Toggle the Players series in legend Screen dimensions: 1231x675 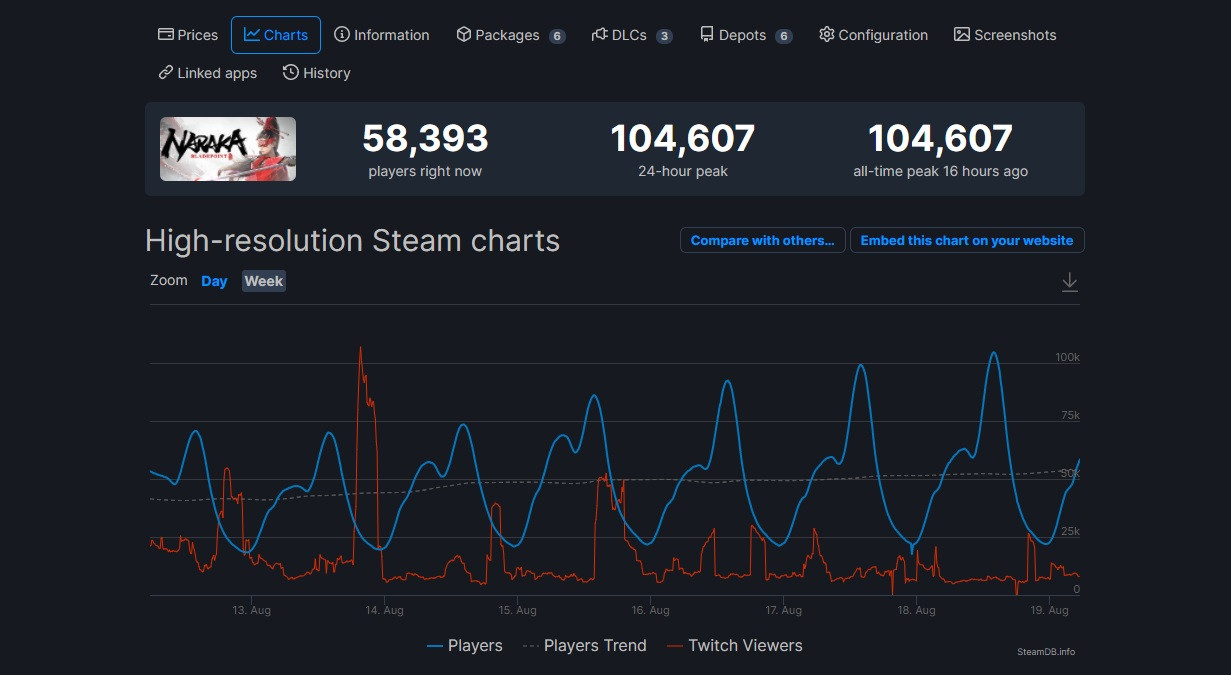[465, 646]
